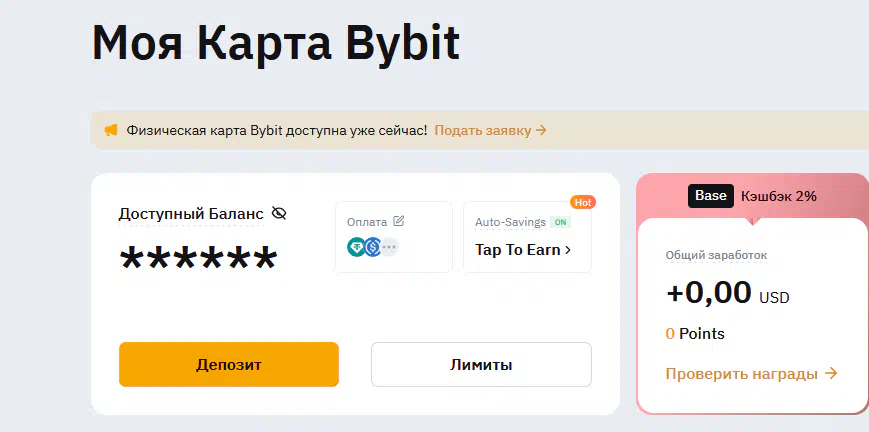Click the 0 Points text
Screen dimensions: 869x432
(x=695, y=334)
